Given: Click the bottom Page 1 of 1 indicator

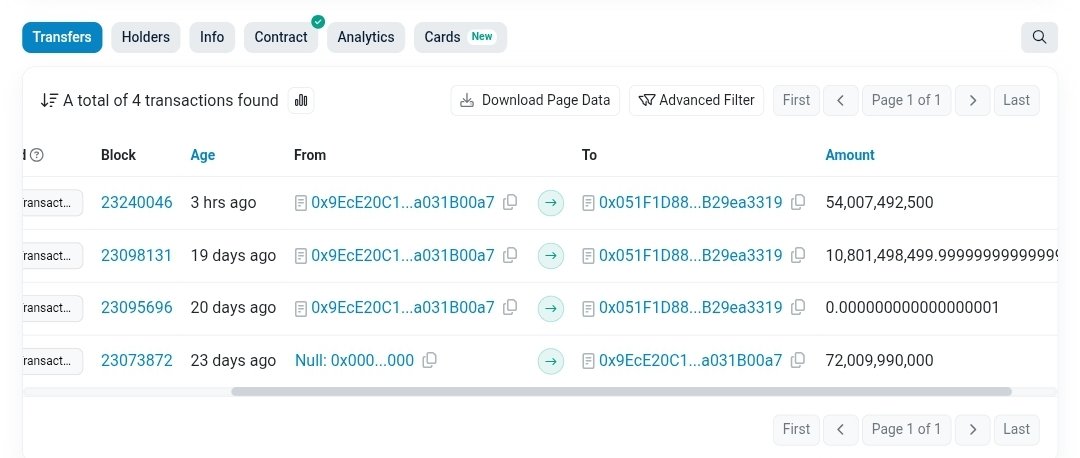Looking at the screenshot, I should coord(906,429).
